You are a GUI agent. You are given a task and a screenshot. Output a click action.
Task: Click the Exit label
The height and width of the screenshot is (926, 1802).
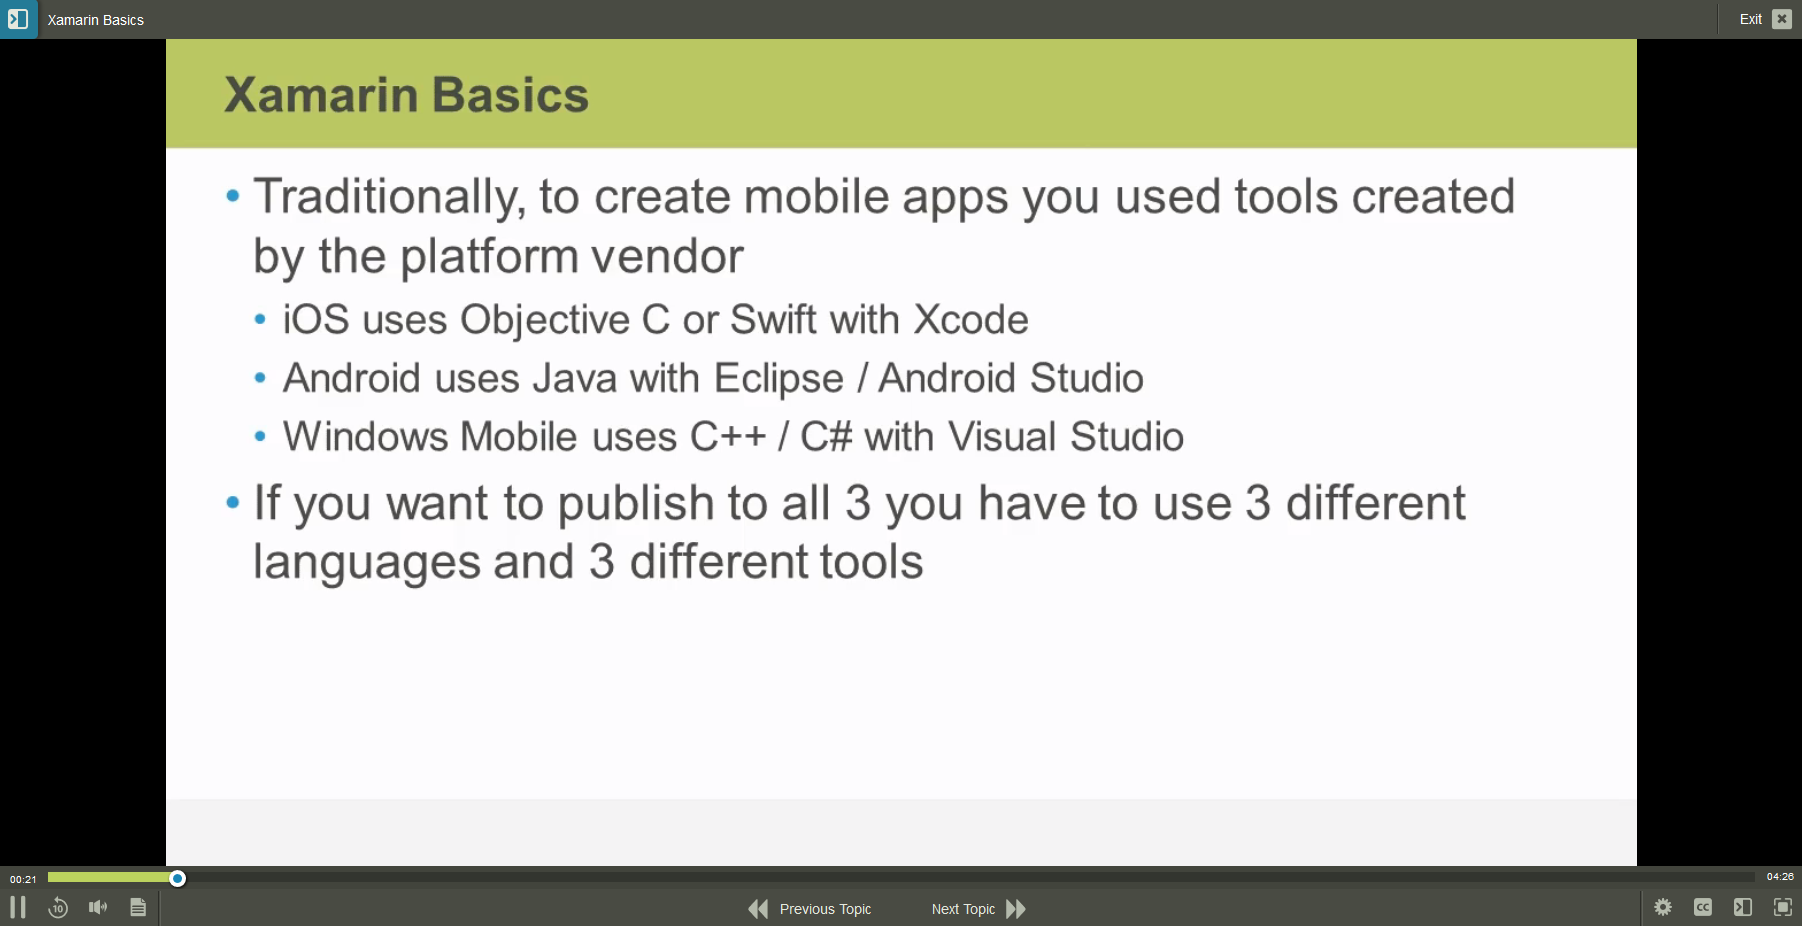[1751, 18]
